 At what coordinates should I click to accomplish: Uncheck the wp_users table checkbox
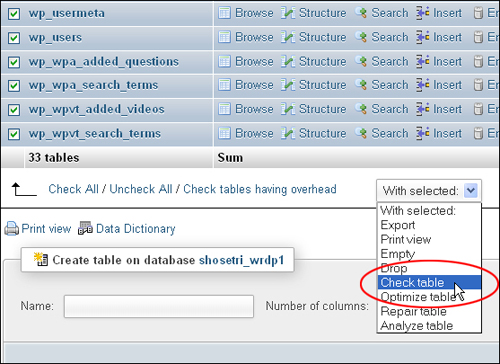[14, 38]
